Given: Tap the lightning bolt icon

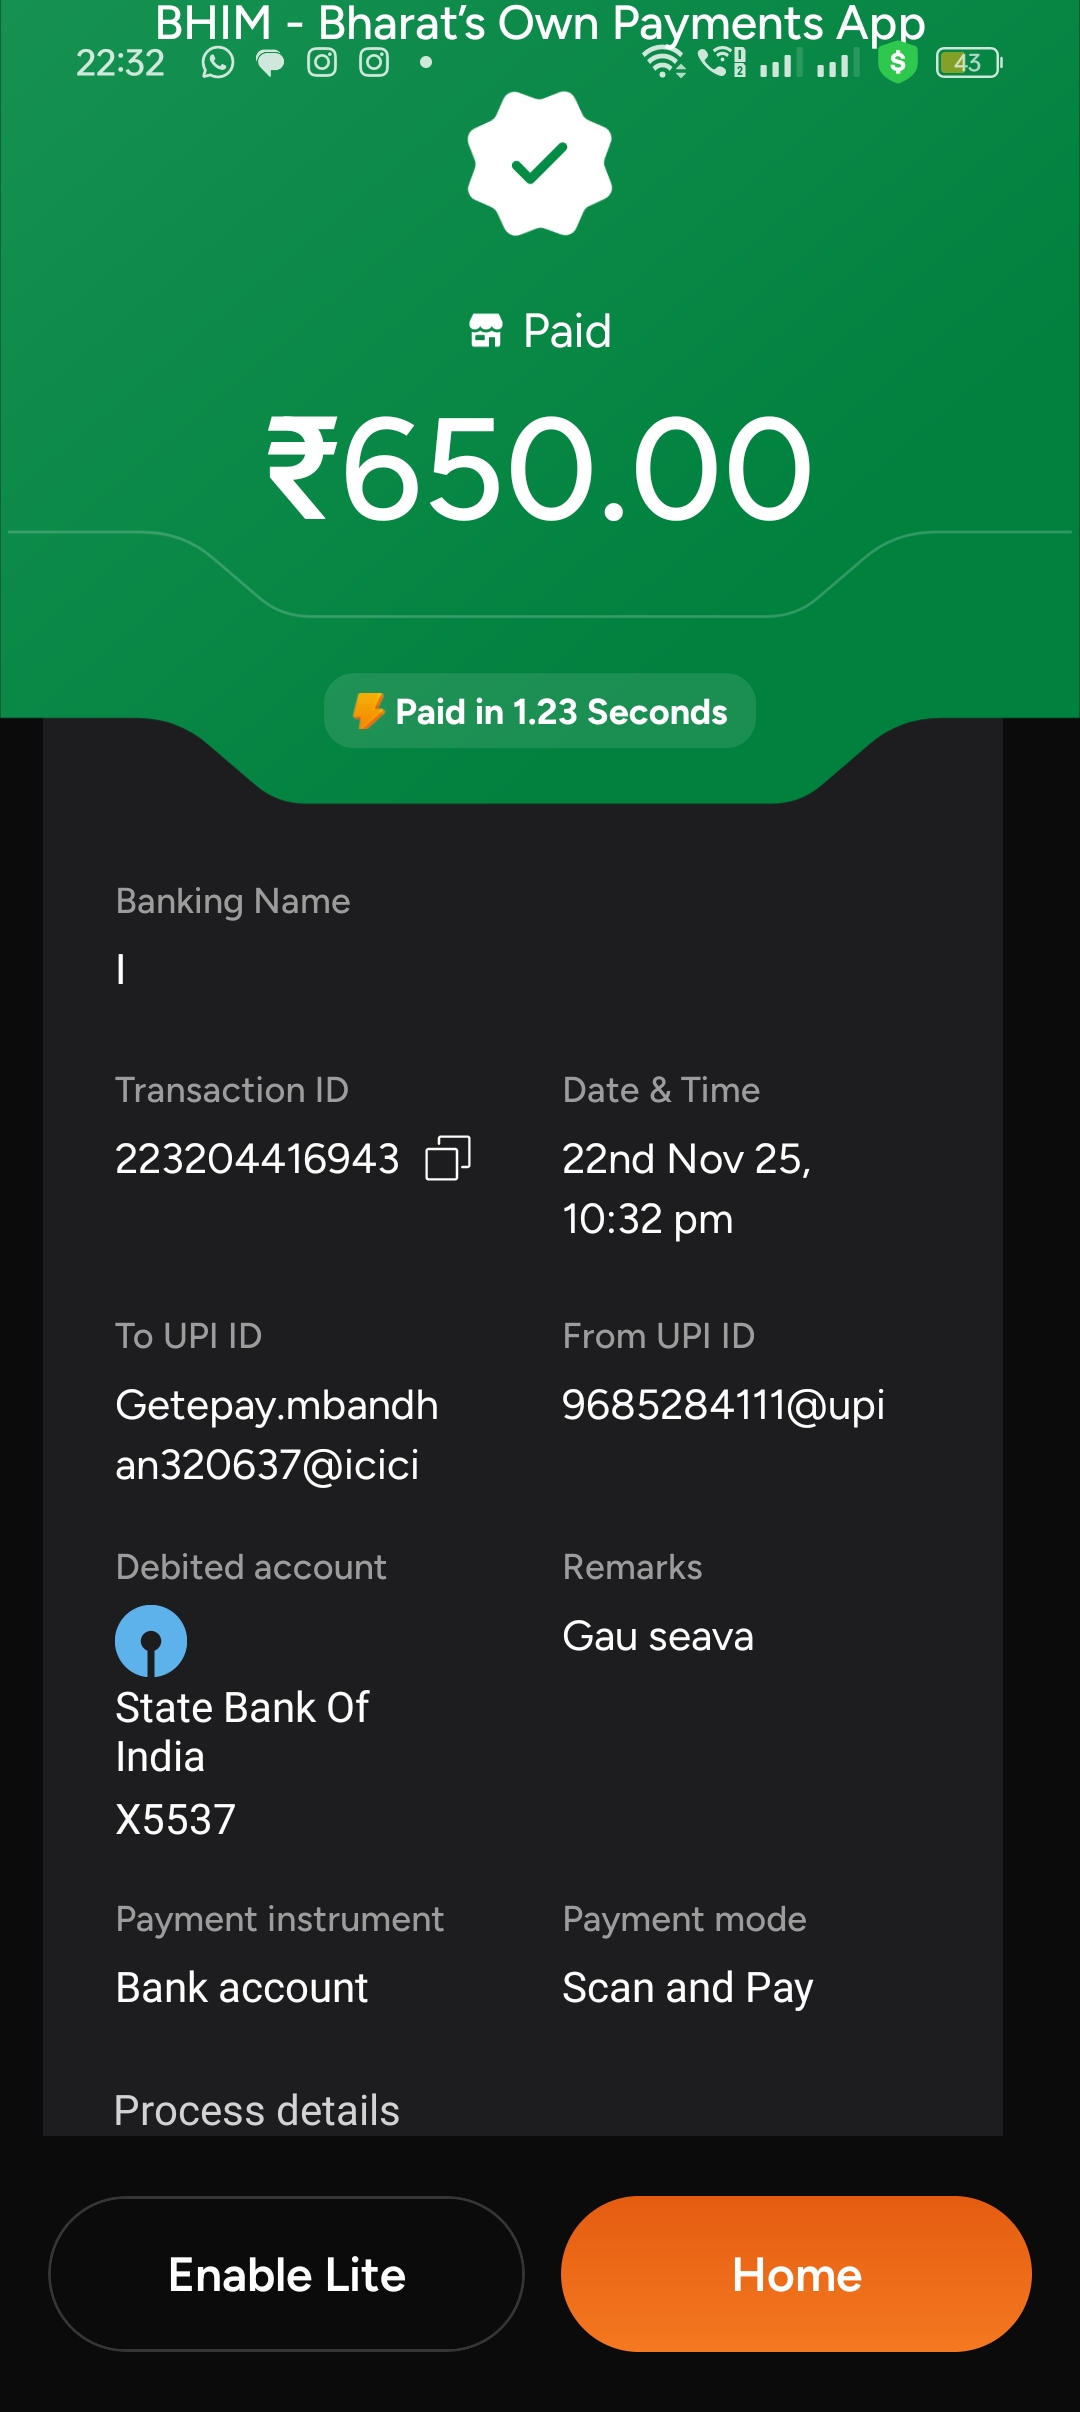Looking at the screenshot, I should click(x=368, y=711).
